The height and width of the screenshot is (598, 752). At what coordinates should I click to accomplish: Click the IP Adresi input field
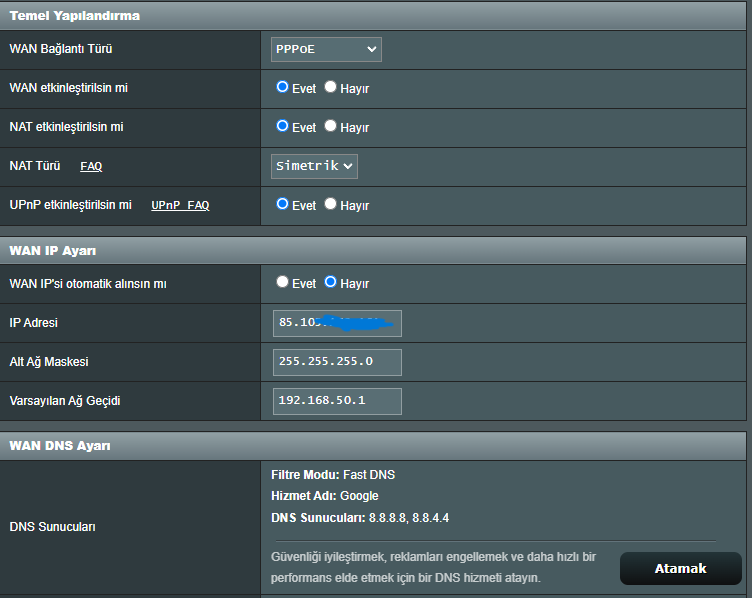tap(337, 323)
